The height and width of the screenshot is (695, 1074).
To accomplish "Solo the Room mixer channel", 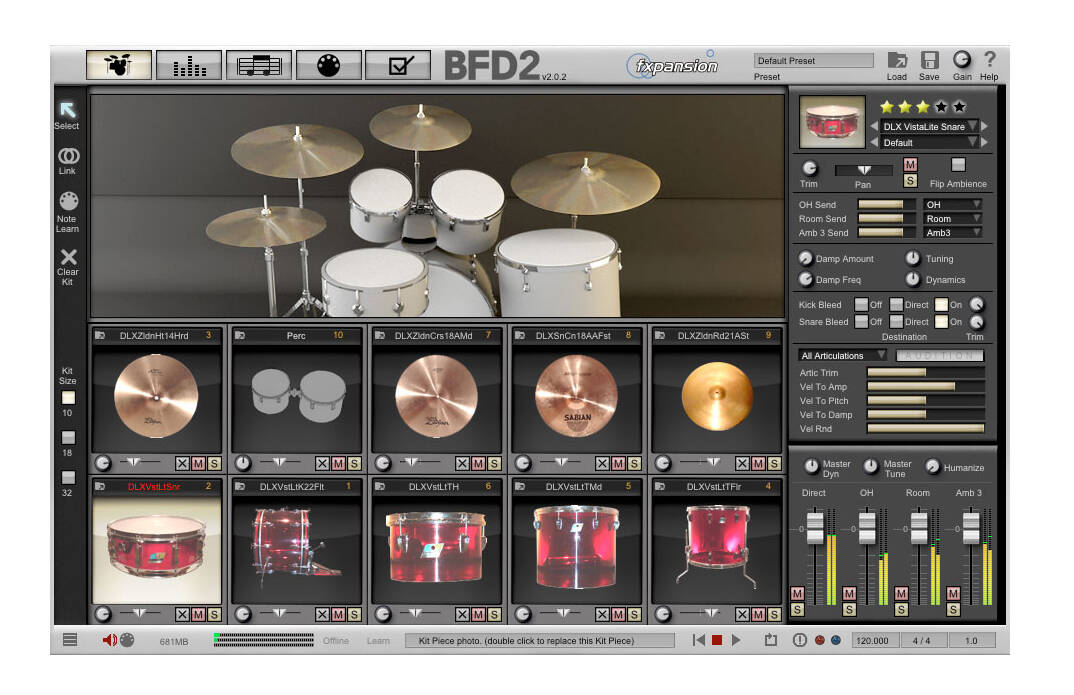I will point(901,609).
